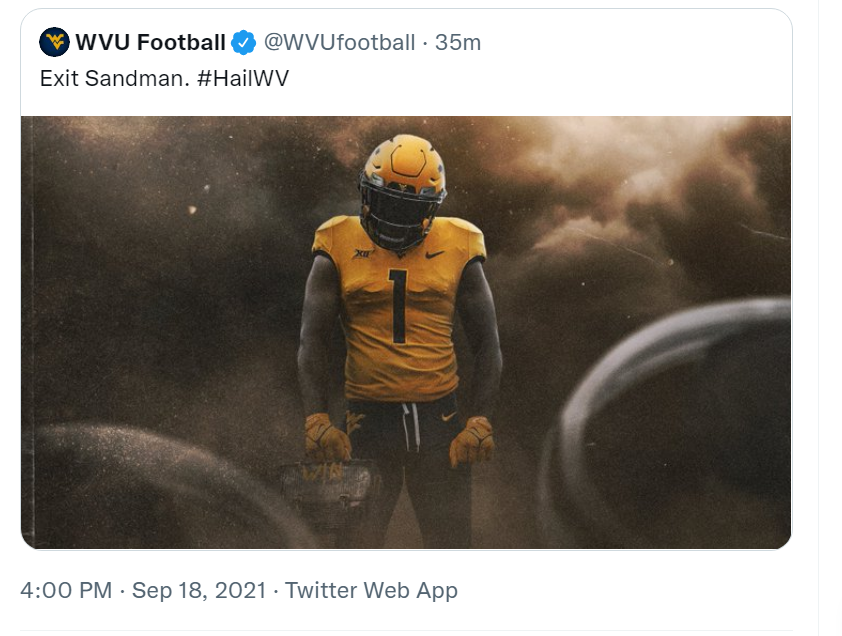This screenshot has width=842, height=636.
Task: Click the glove on the photo's right side
Action: pyautogui.click(x=471, y=441)
